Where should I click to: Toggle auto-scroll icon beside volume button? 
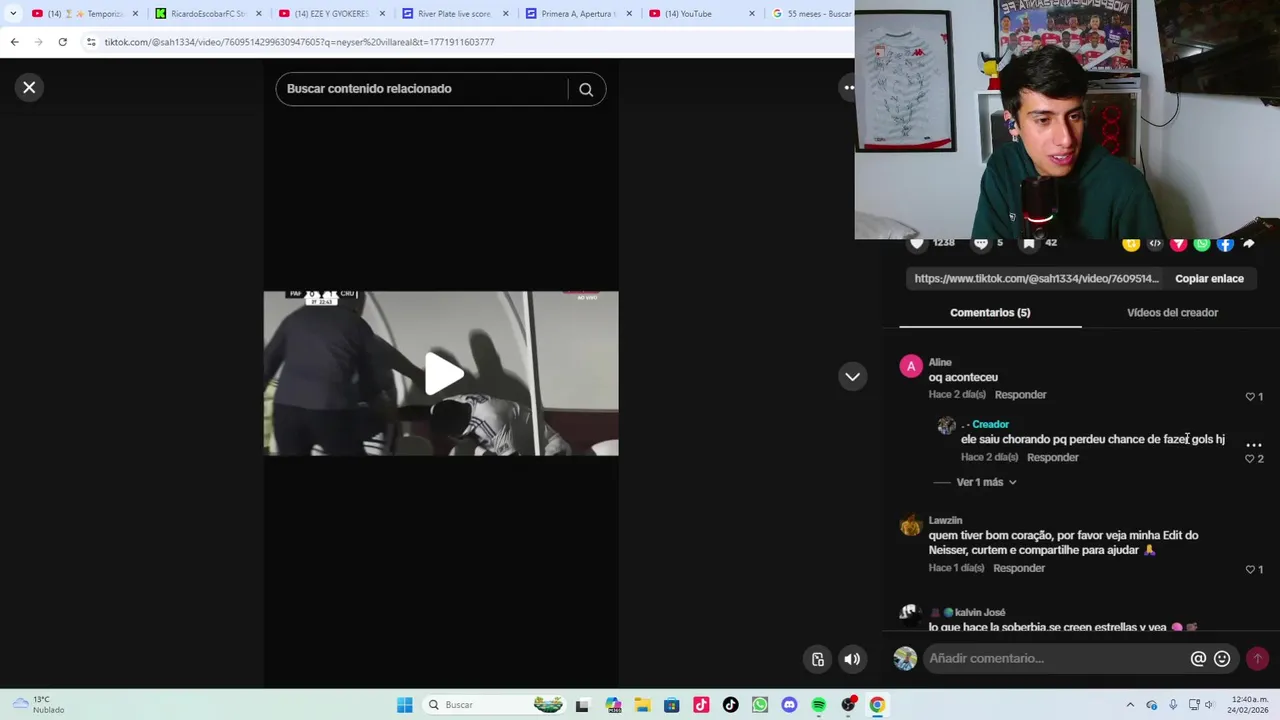click(818, 659)
